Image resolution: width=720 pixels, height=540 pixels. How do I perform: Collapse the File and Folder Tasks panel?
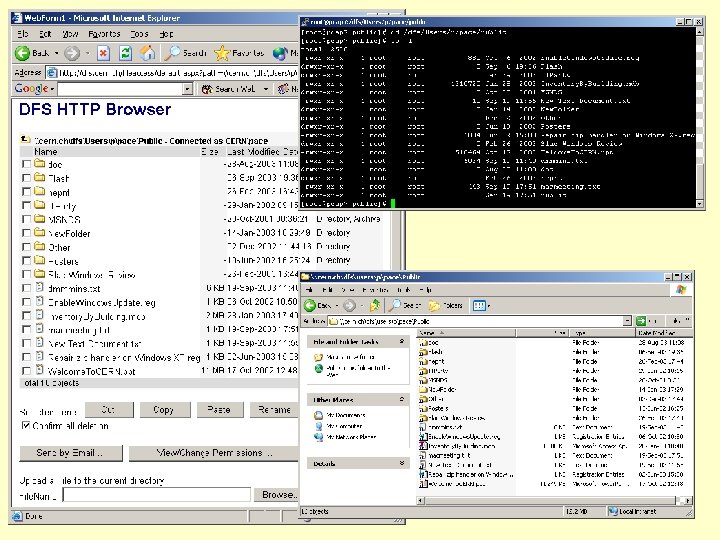tap(402, 342)
